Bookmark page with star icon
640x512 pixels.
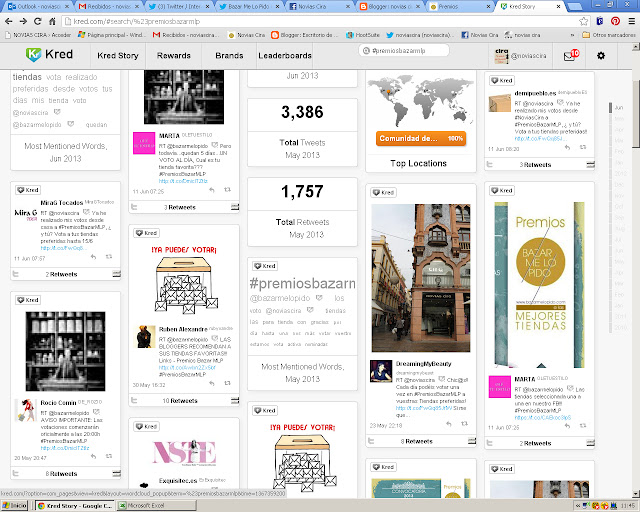[x=584, y=21]
